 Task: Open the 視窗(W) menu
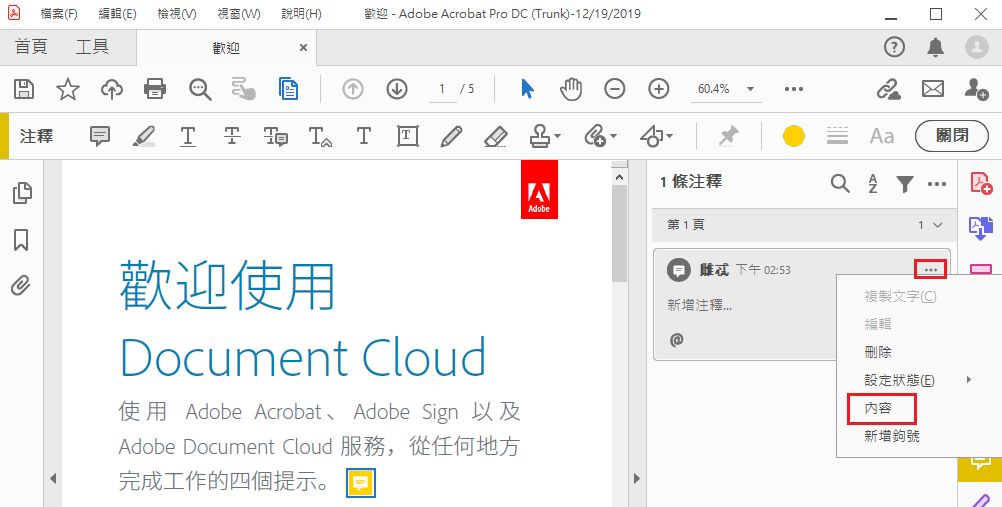pos(239,13)
